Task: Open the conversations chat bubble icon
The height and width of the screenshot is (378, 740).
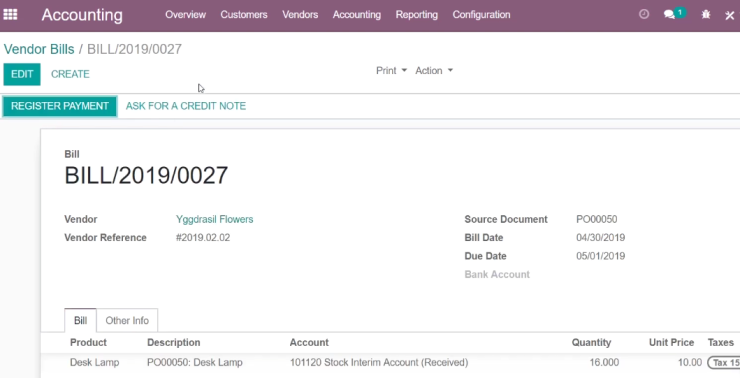Action: [669, 15]
